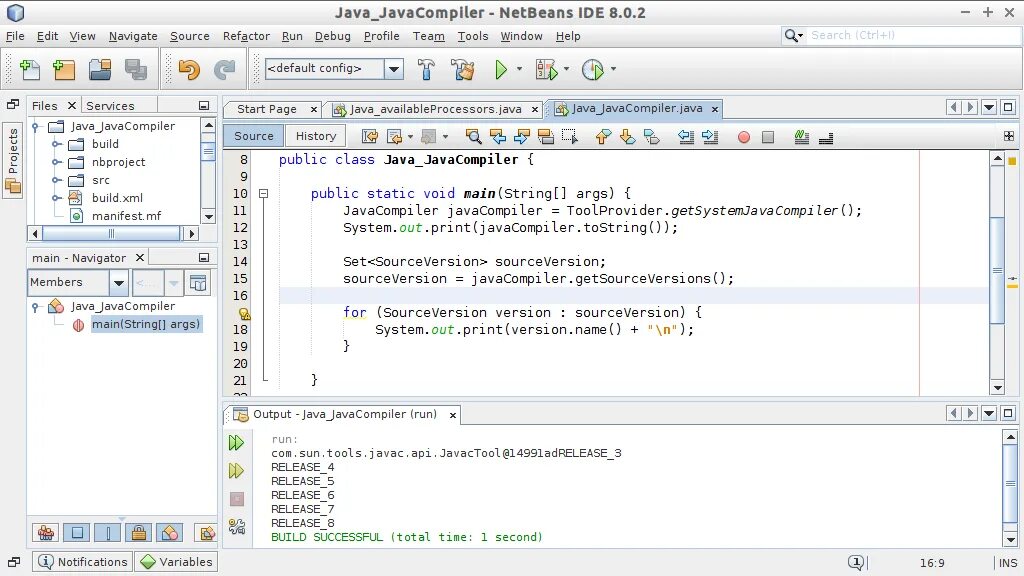This screenshot has height=576, width=1024.
Task: Toggle the Highlight Search icon in editor toolbar
Action: [x=545, y=136]
